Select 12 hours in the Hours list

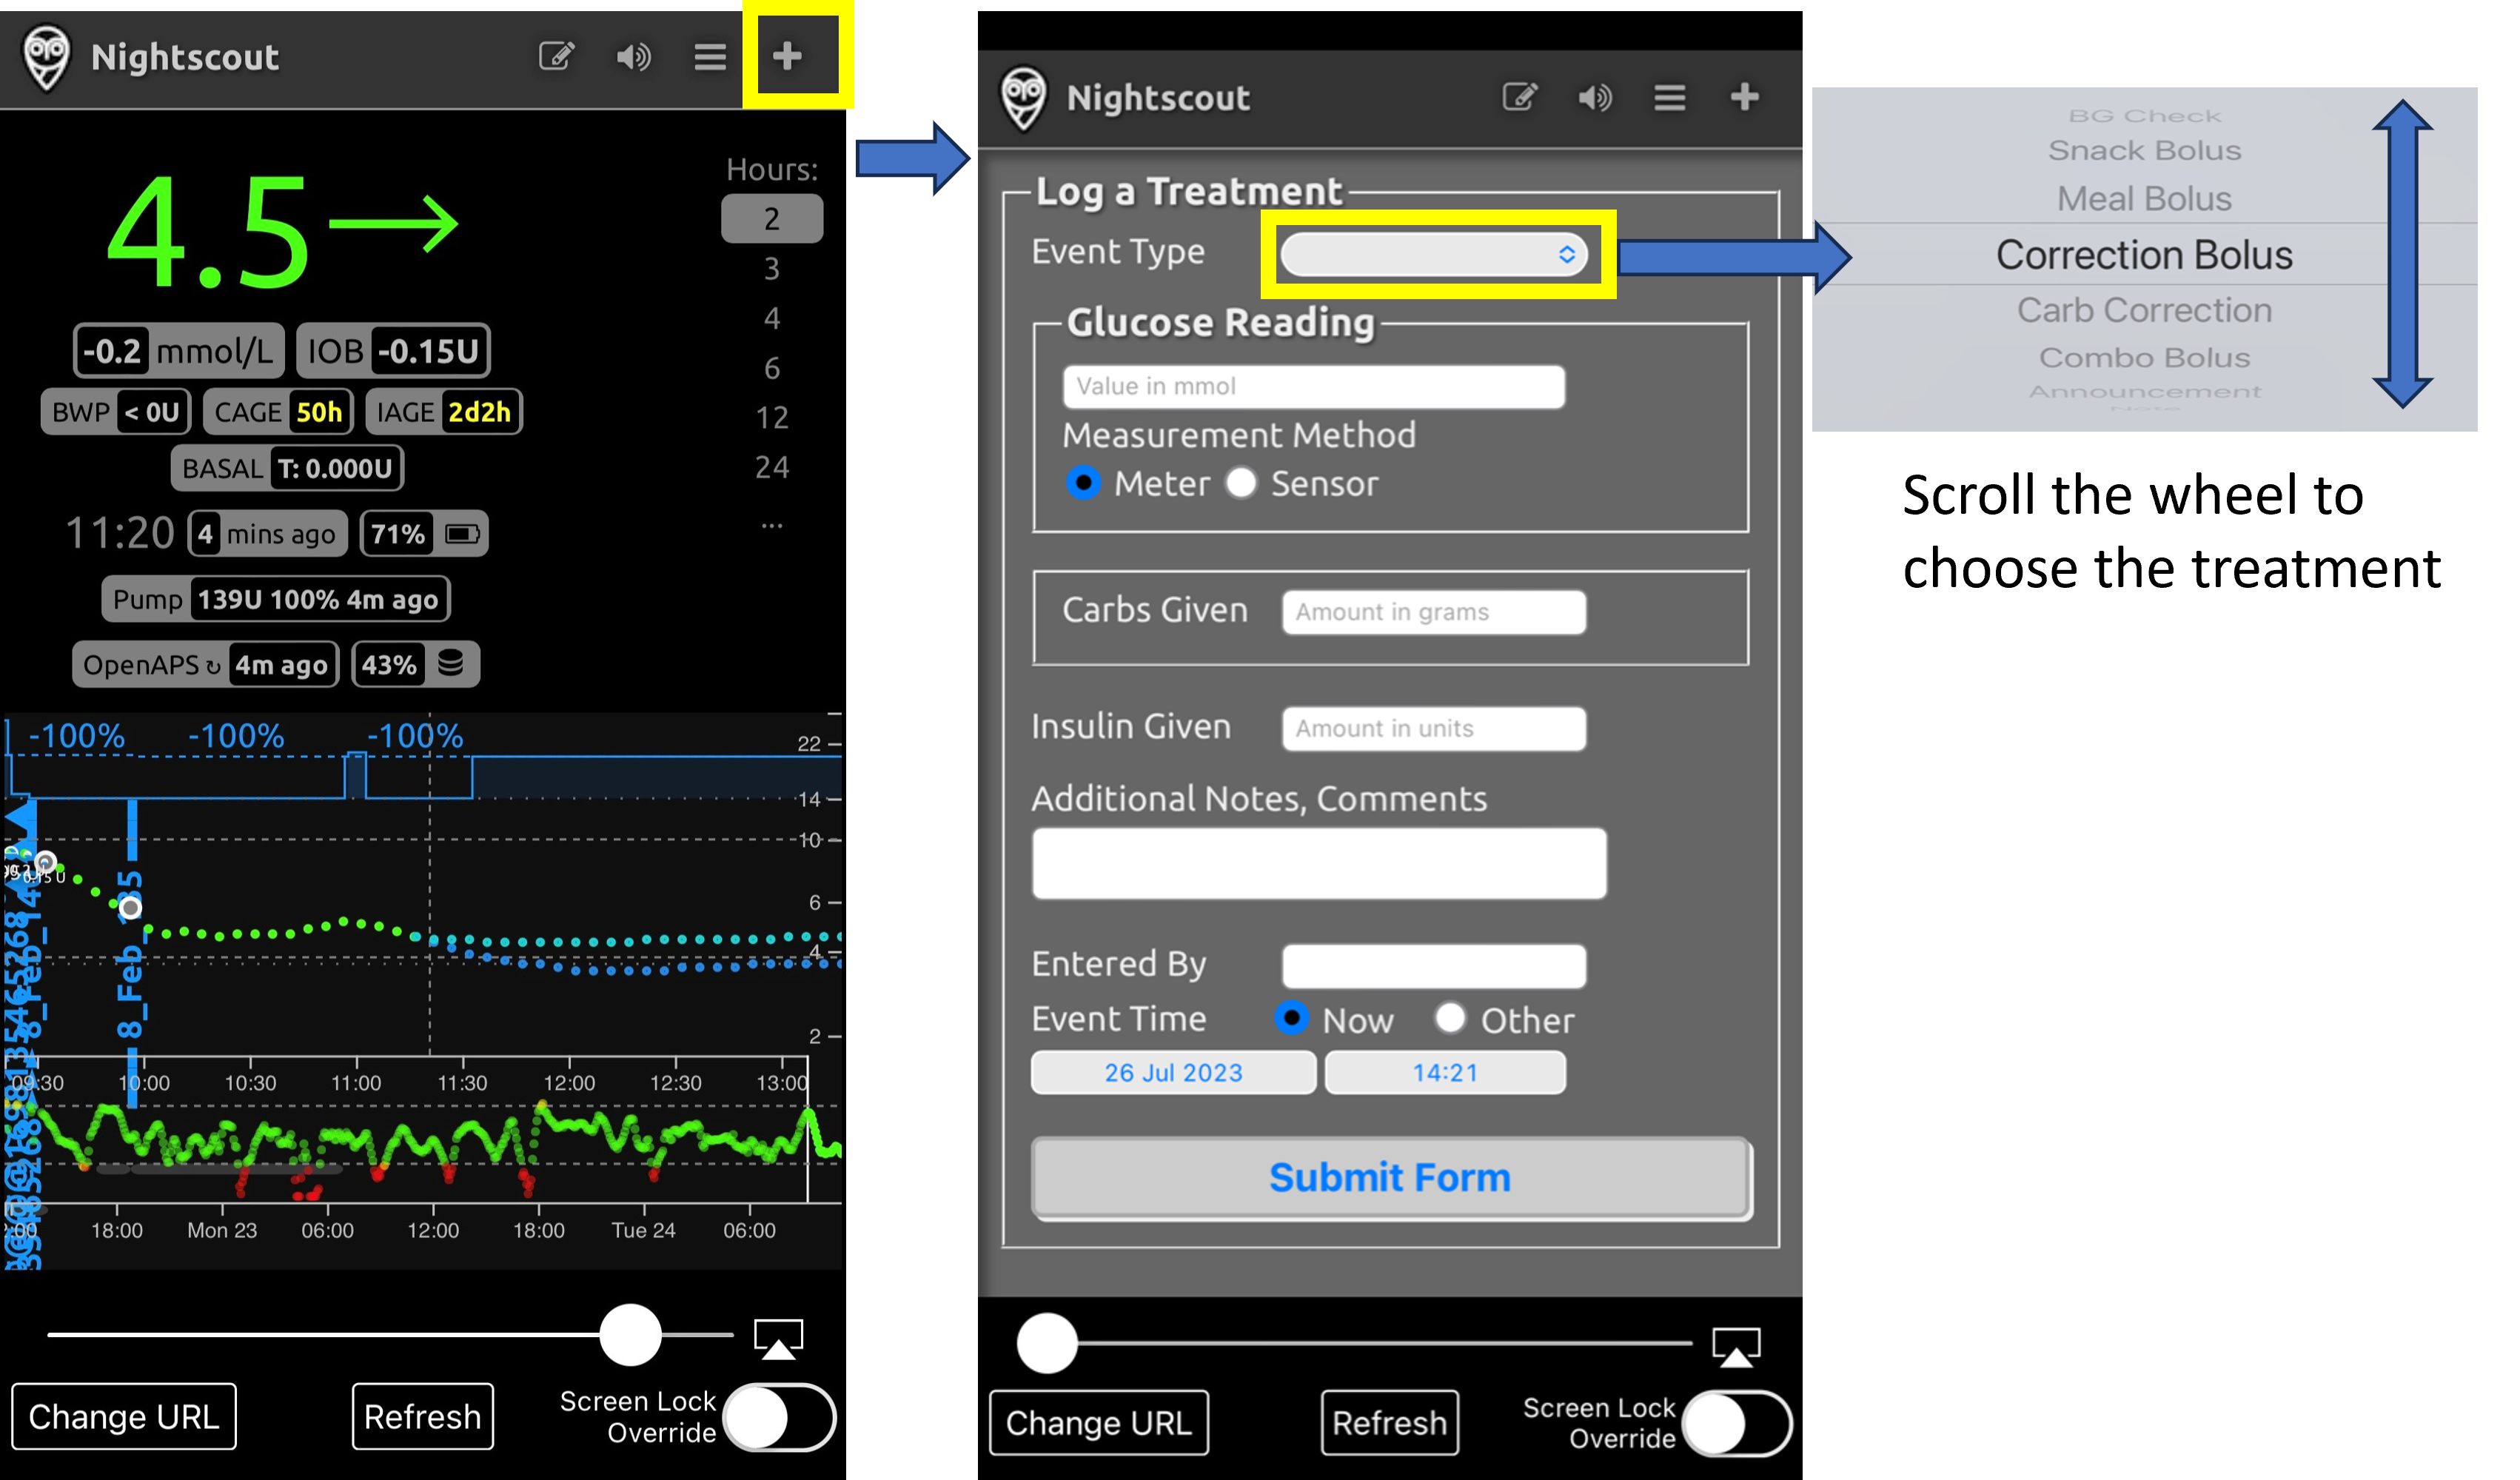pyautogui.click(x=772, y=418)
